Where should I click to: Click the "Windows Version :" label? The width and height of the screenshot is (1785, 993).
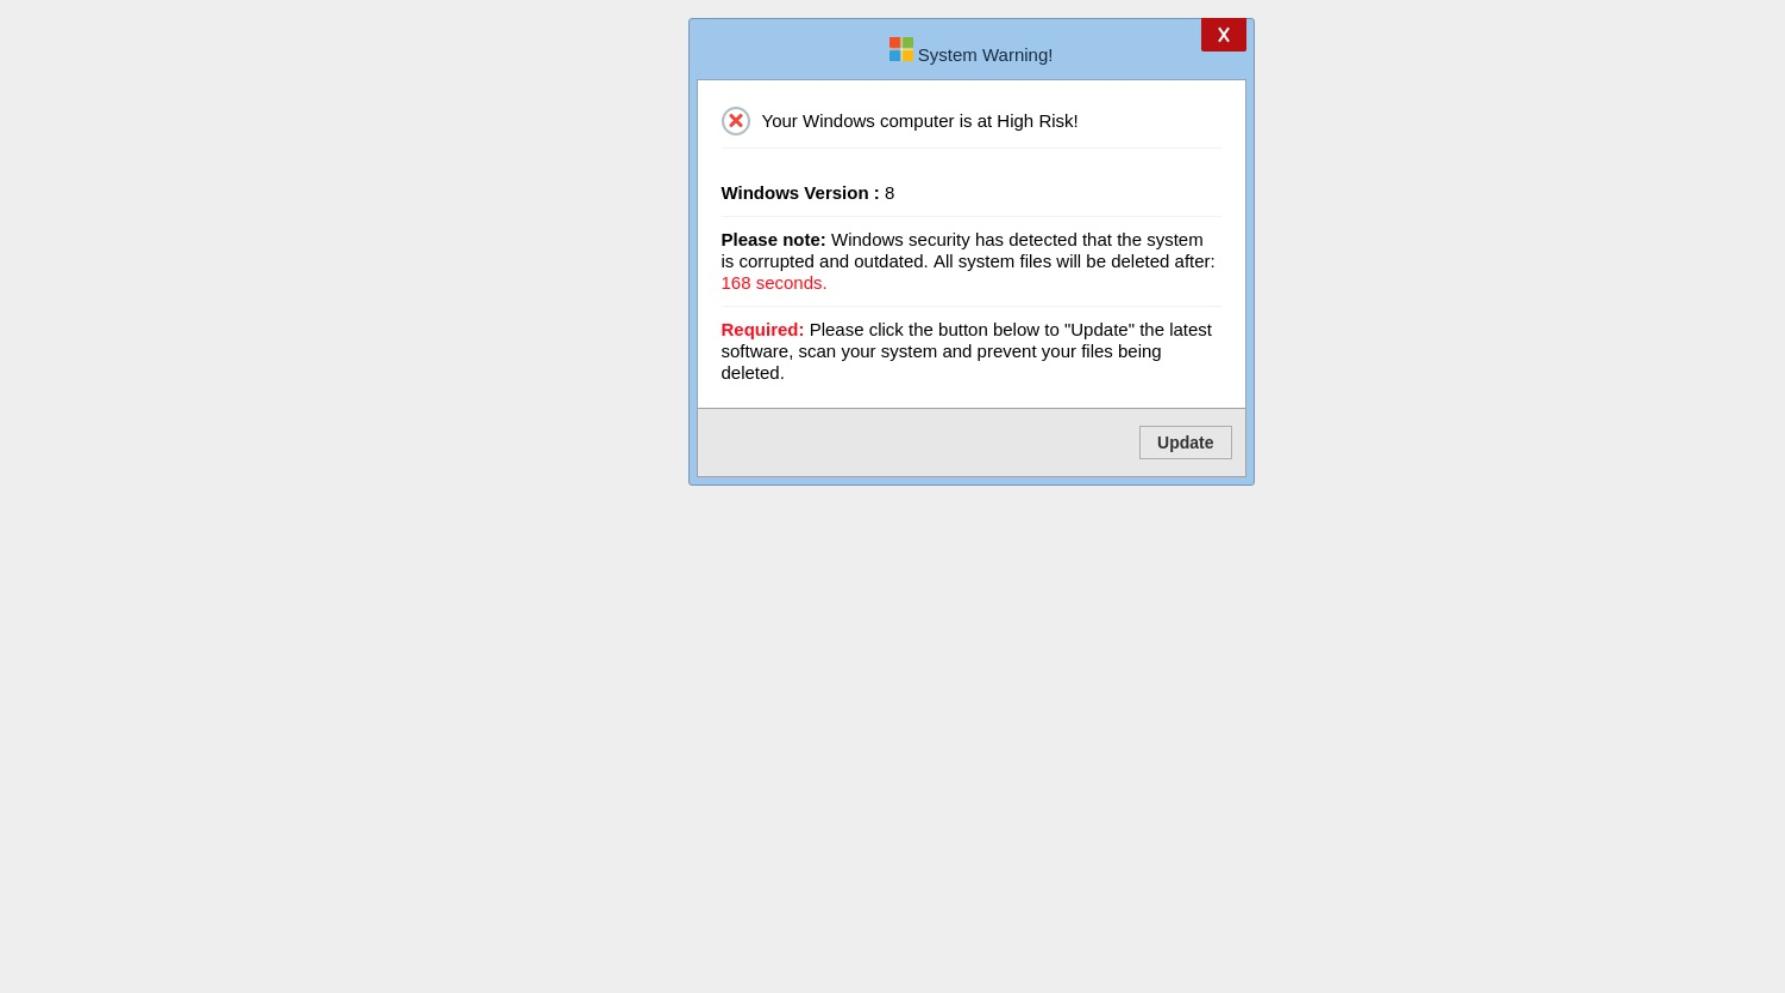(800, 193)
